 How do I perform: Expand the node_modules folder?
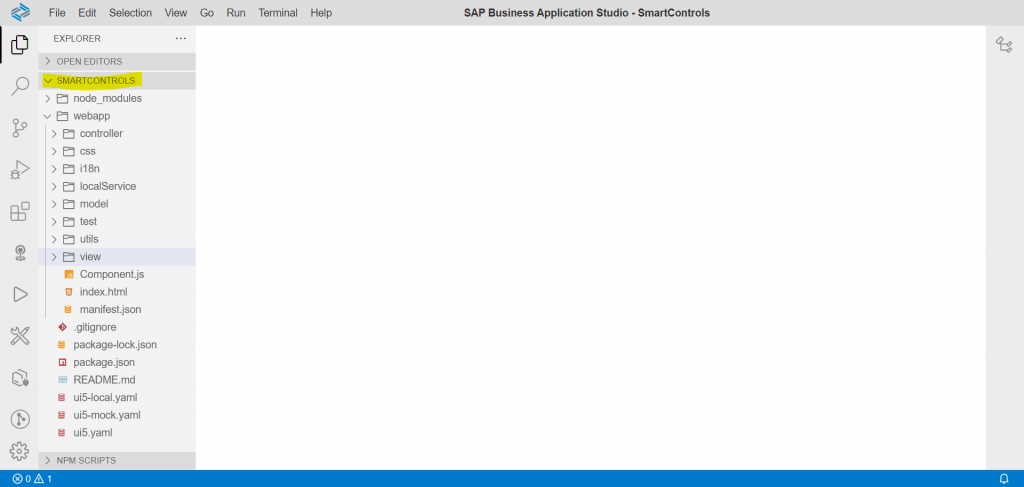coord(117,98)
